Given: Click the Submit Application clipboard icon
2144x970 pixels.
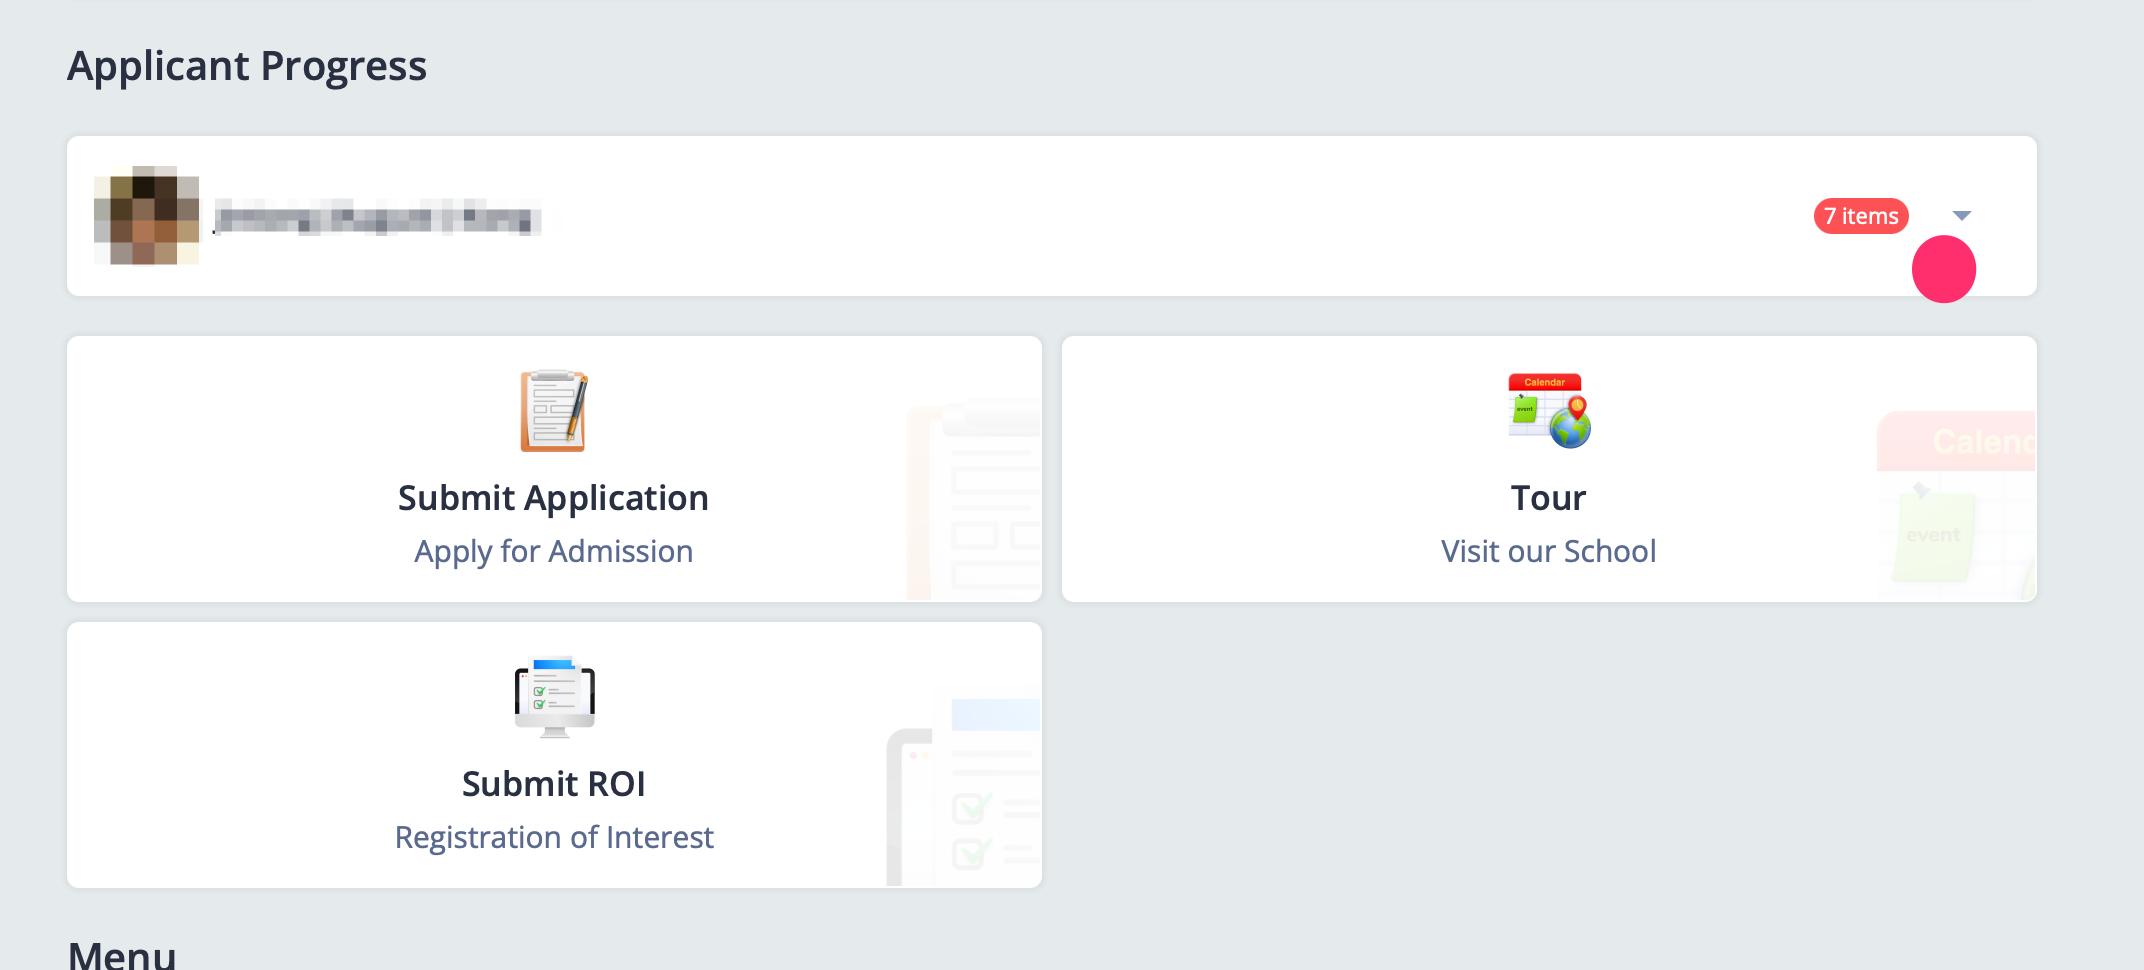Looking at the screenshot, I should [x=554, y=411].
